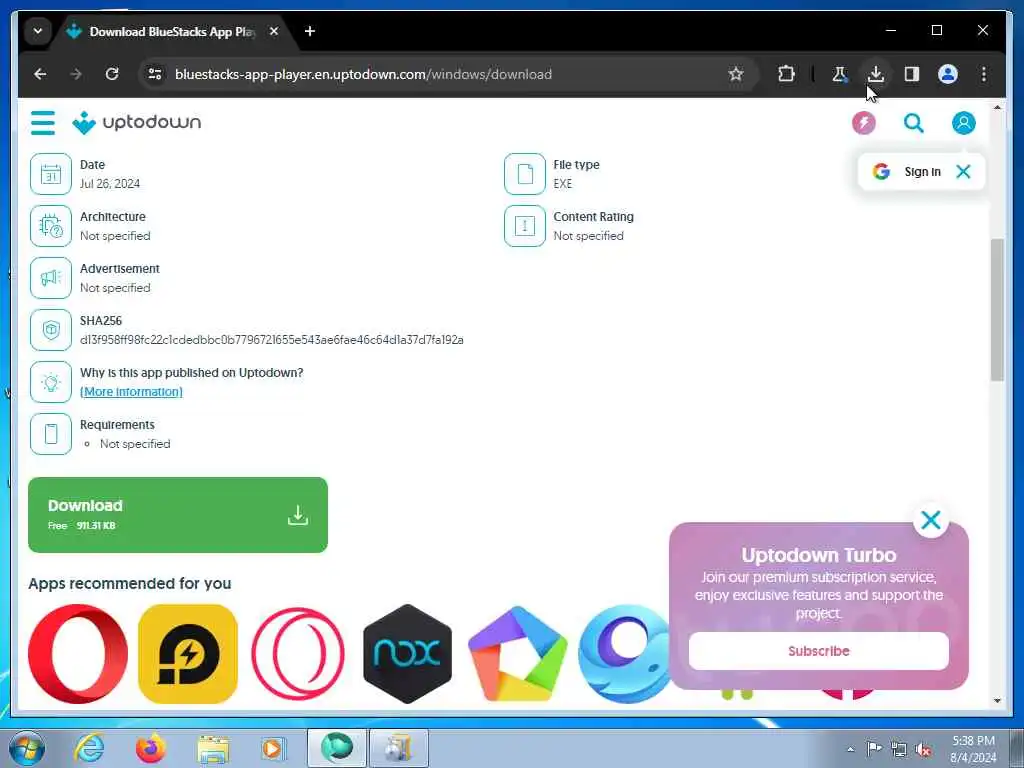Show hidden system tray icons
1024x768 pixels.
coord(850,749)
